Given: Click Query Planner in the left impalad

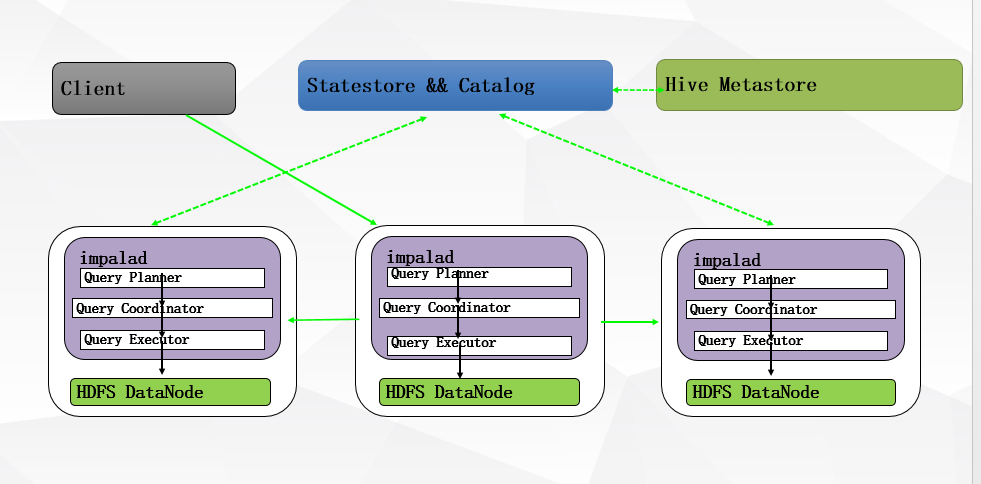Looking at the screenshot, I should 172,278.
